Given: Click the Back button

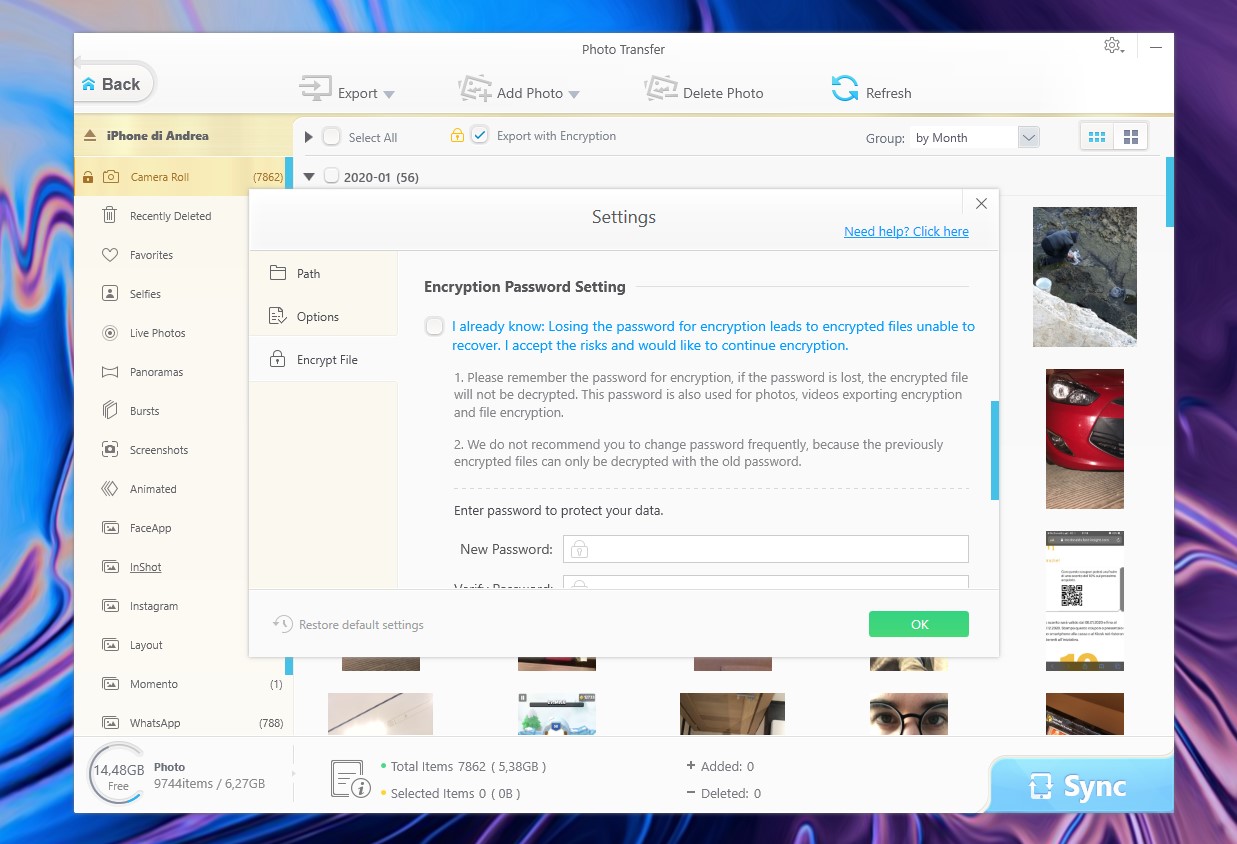Looking at the screenshot, I should [x=111, y=84].
